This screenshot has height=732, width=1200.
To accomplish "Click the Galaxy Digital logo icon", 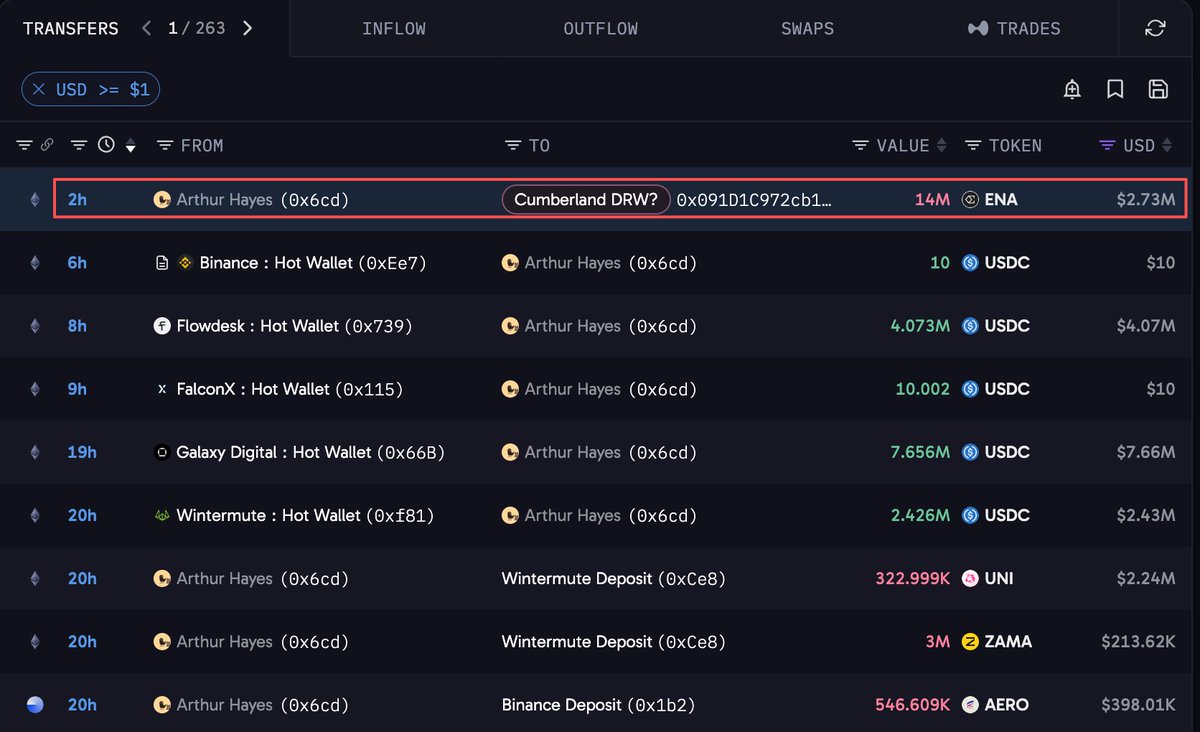I will pos(162,452).
